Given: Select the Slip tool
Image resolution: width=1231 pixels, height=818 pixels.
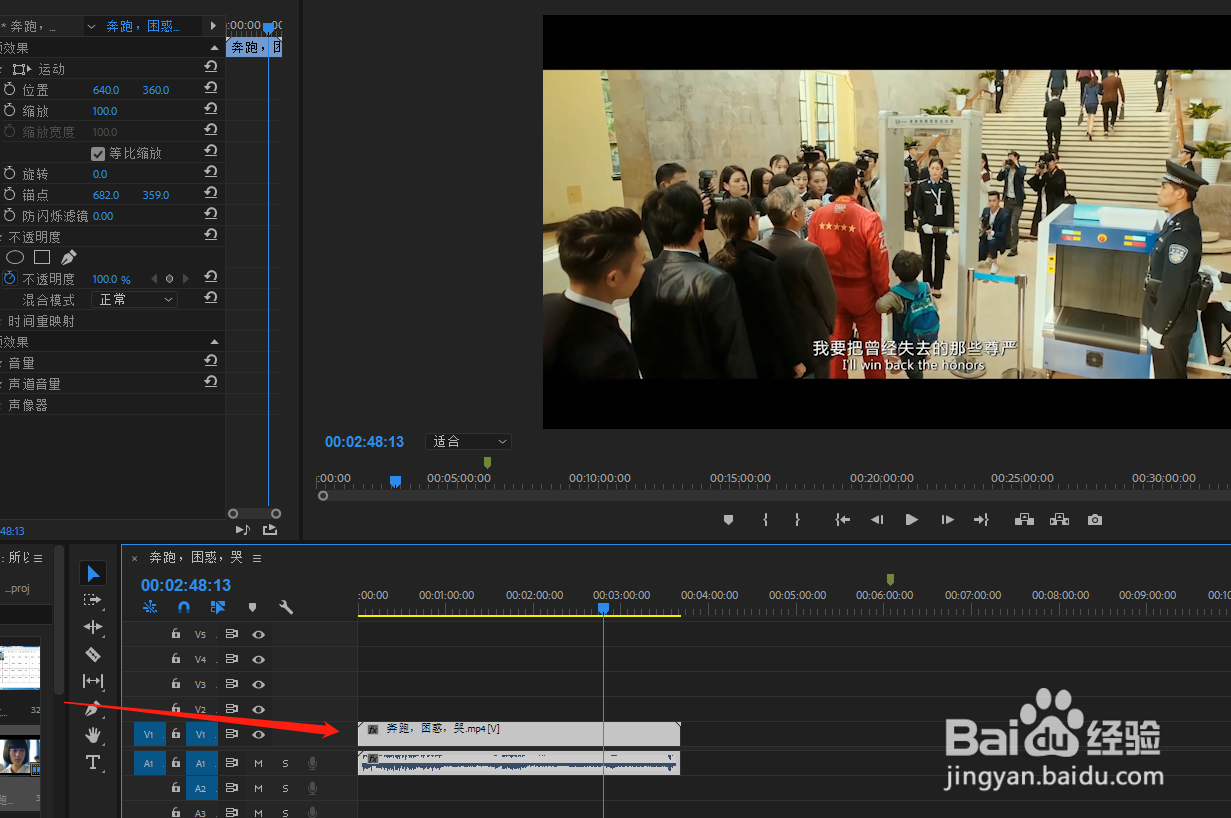Looking at the screenshot, I should [x=93, y=681].
